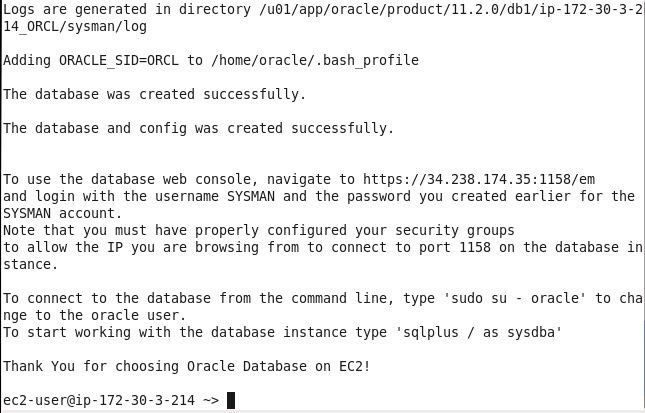645x413 pixels.
Task: Click the /home/oracle/.bash_profile path
Action: [x=315, y=60]
